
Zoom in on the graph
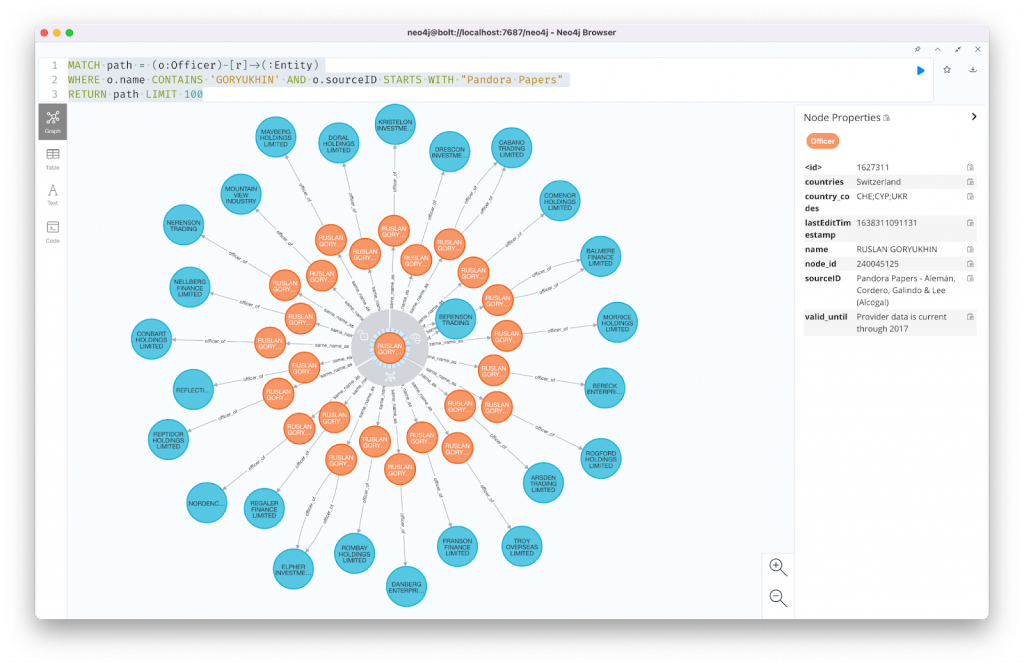(777, 566)
